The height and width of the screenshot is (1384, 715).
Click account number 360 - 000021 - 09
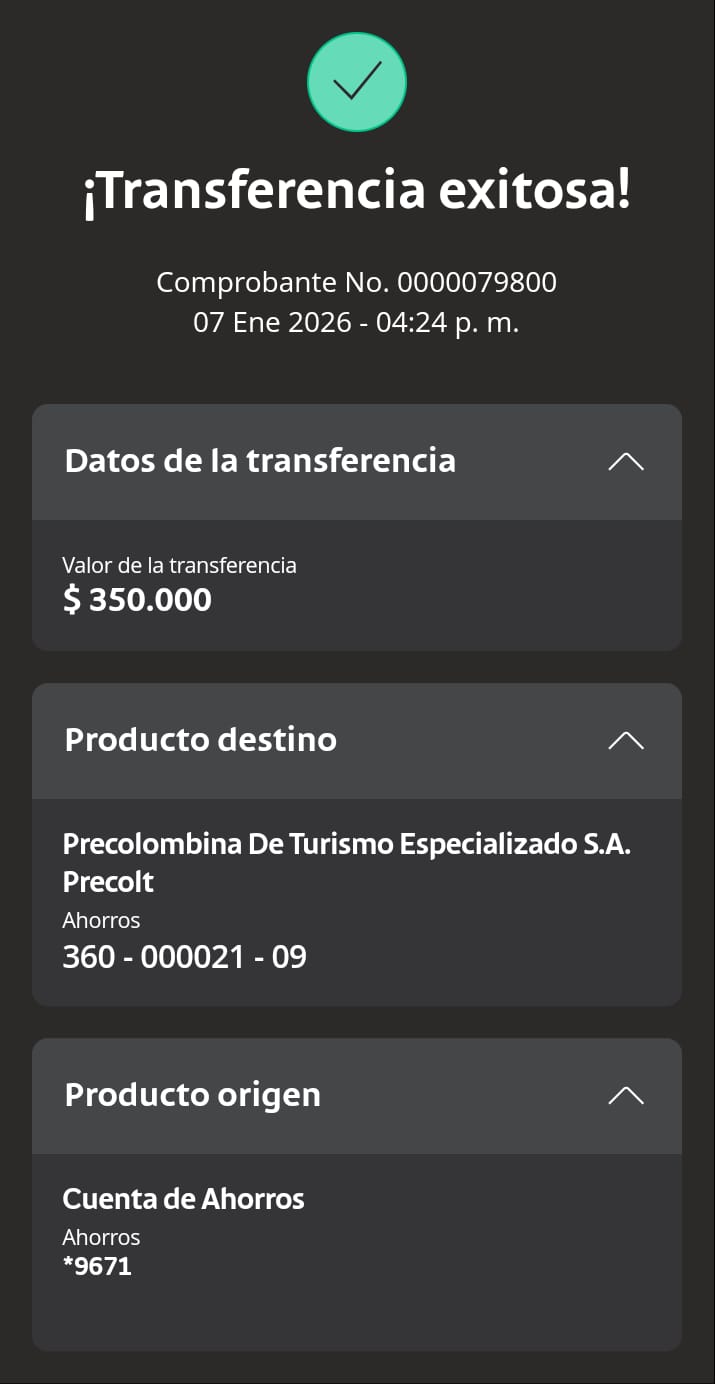(184, 957)
